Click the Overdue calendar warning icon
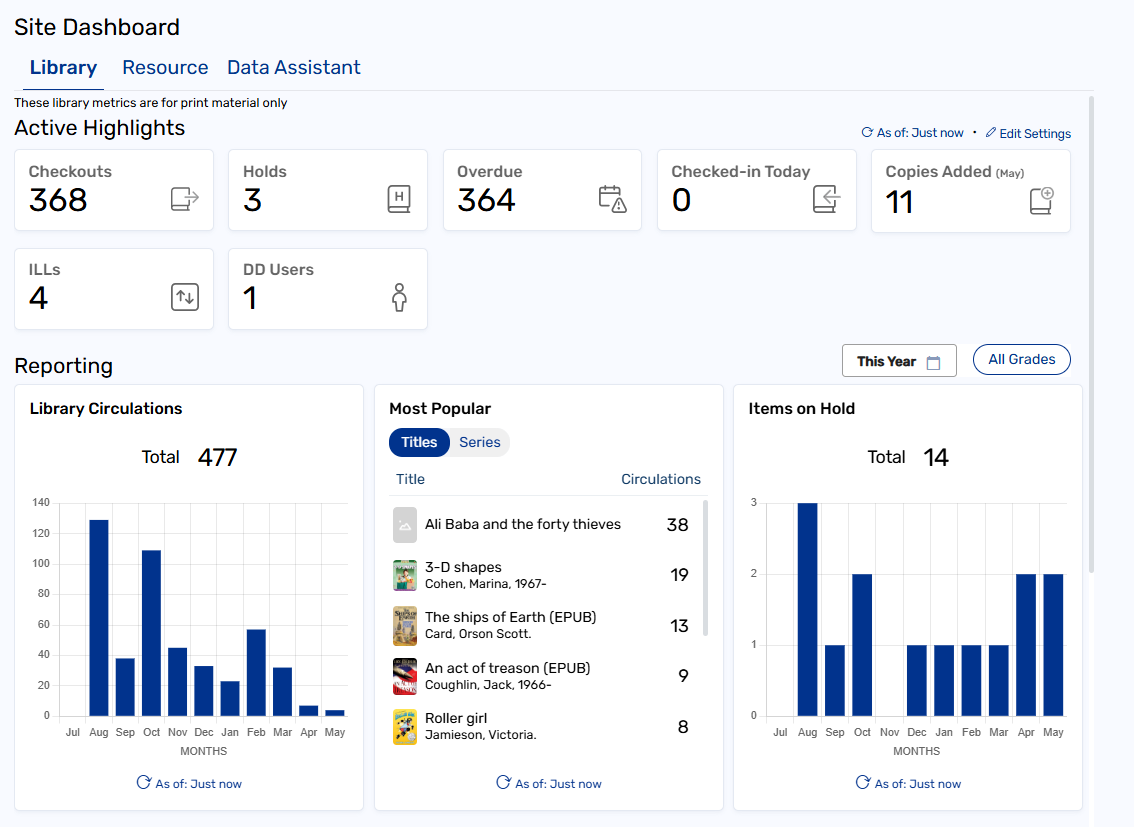Screen dimensions: 1134x827 [612, 199]
